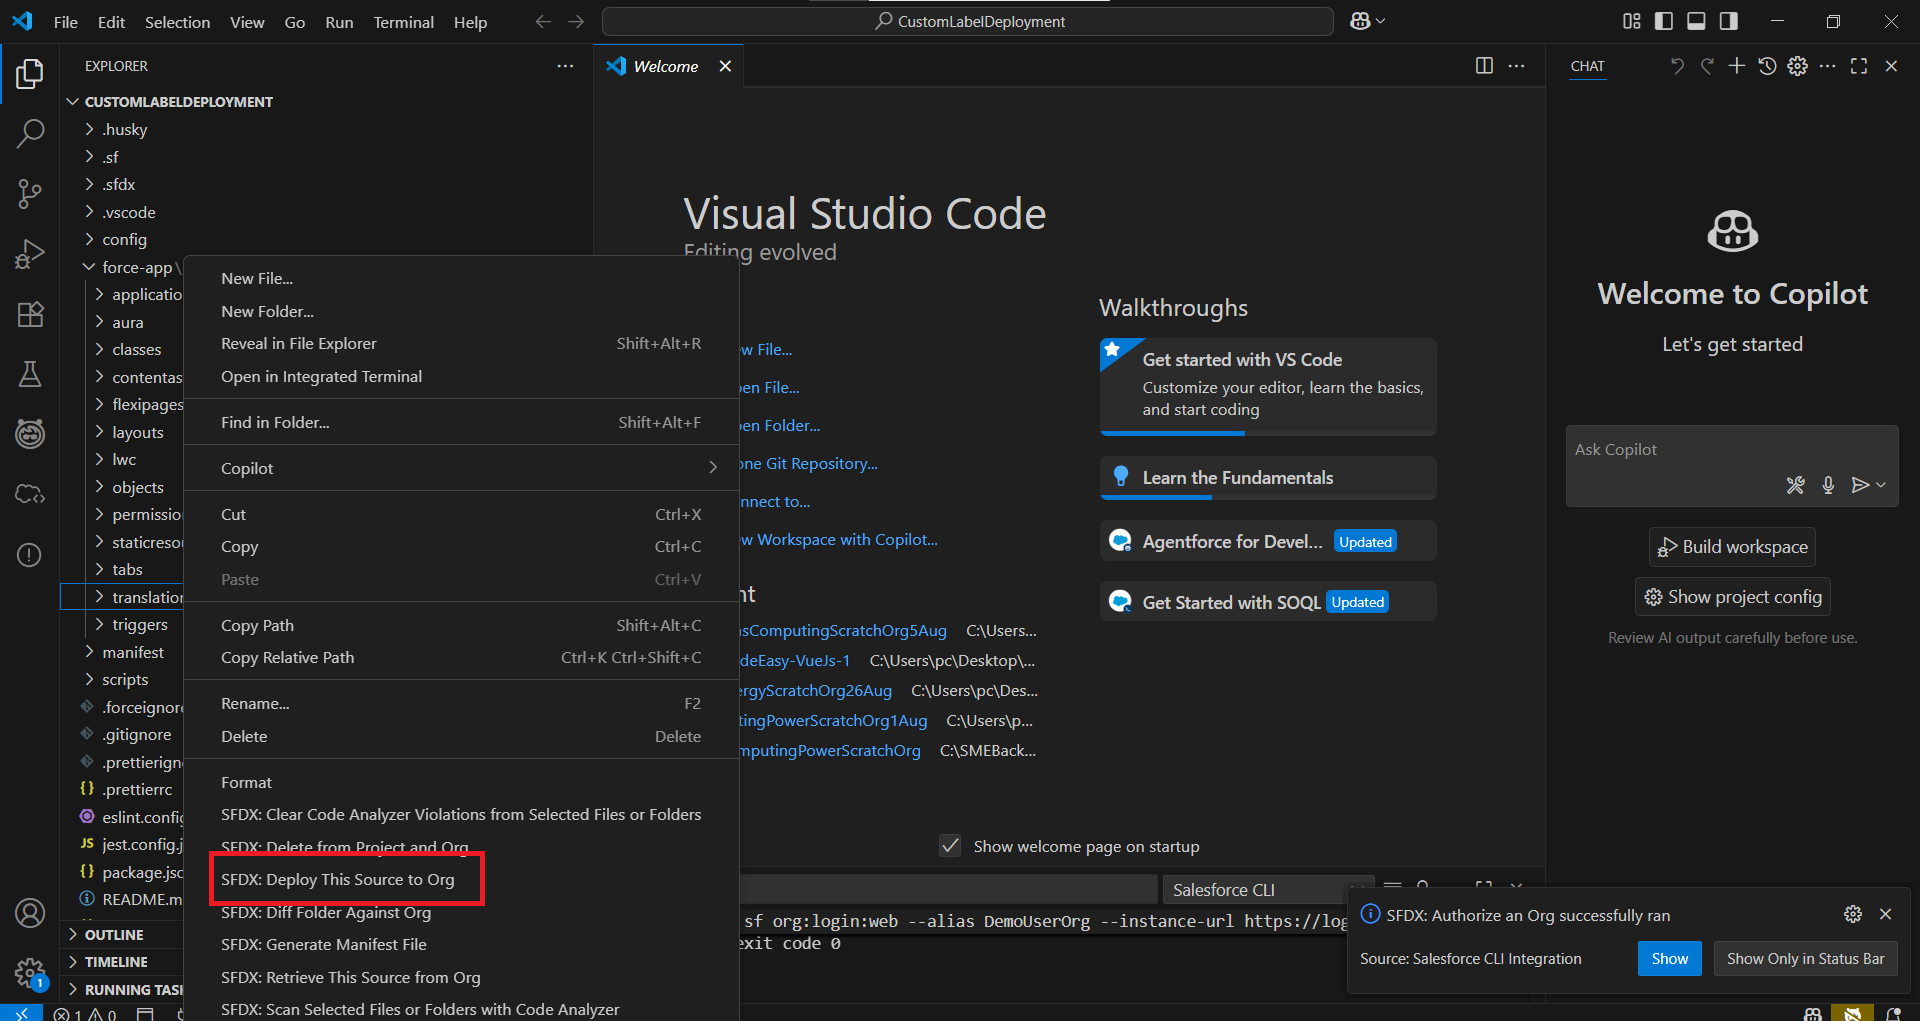
Task: Expand the manifest folder
Action: pos(132,652)
